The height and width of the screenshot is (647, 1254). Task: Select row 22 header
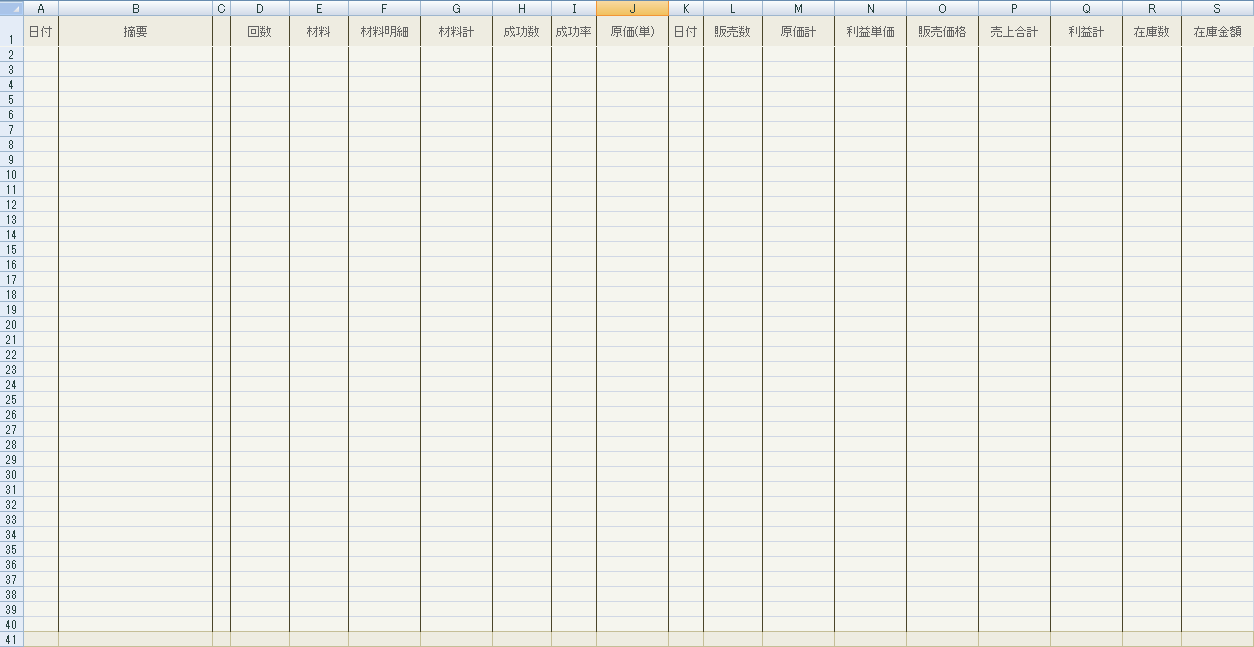11,354
